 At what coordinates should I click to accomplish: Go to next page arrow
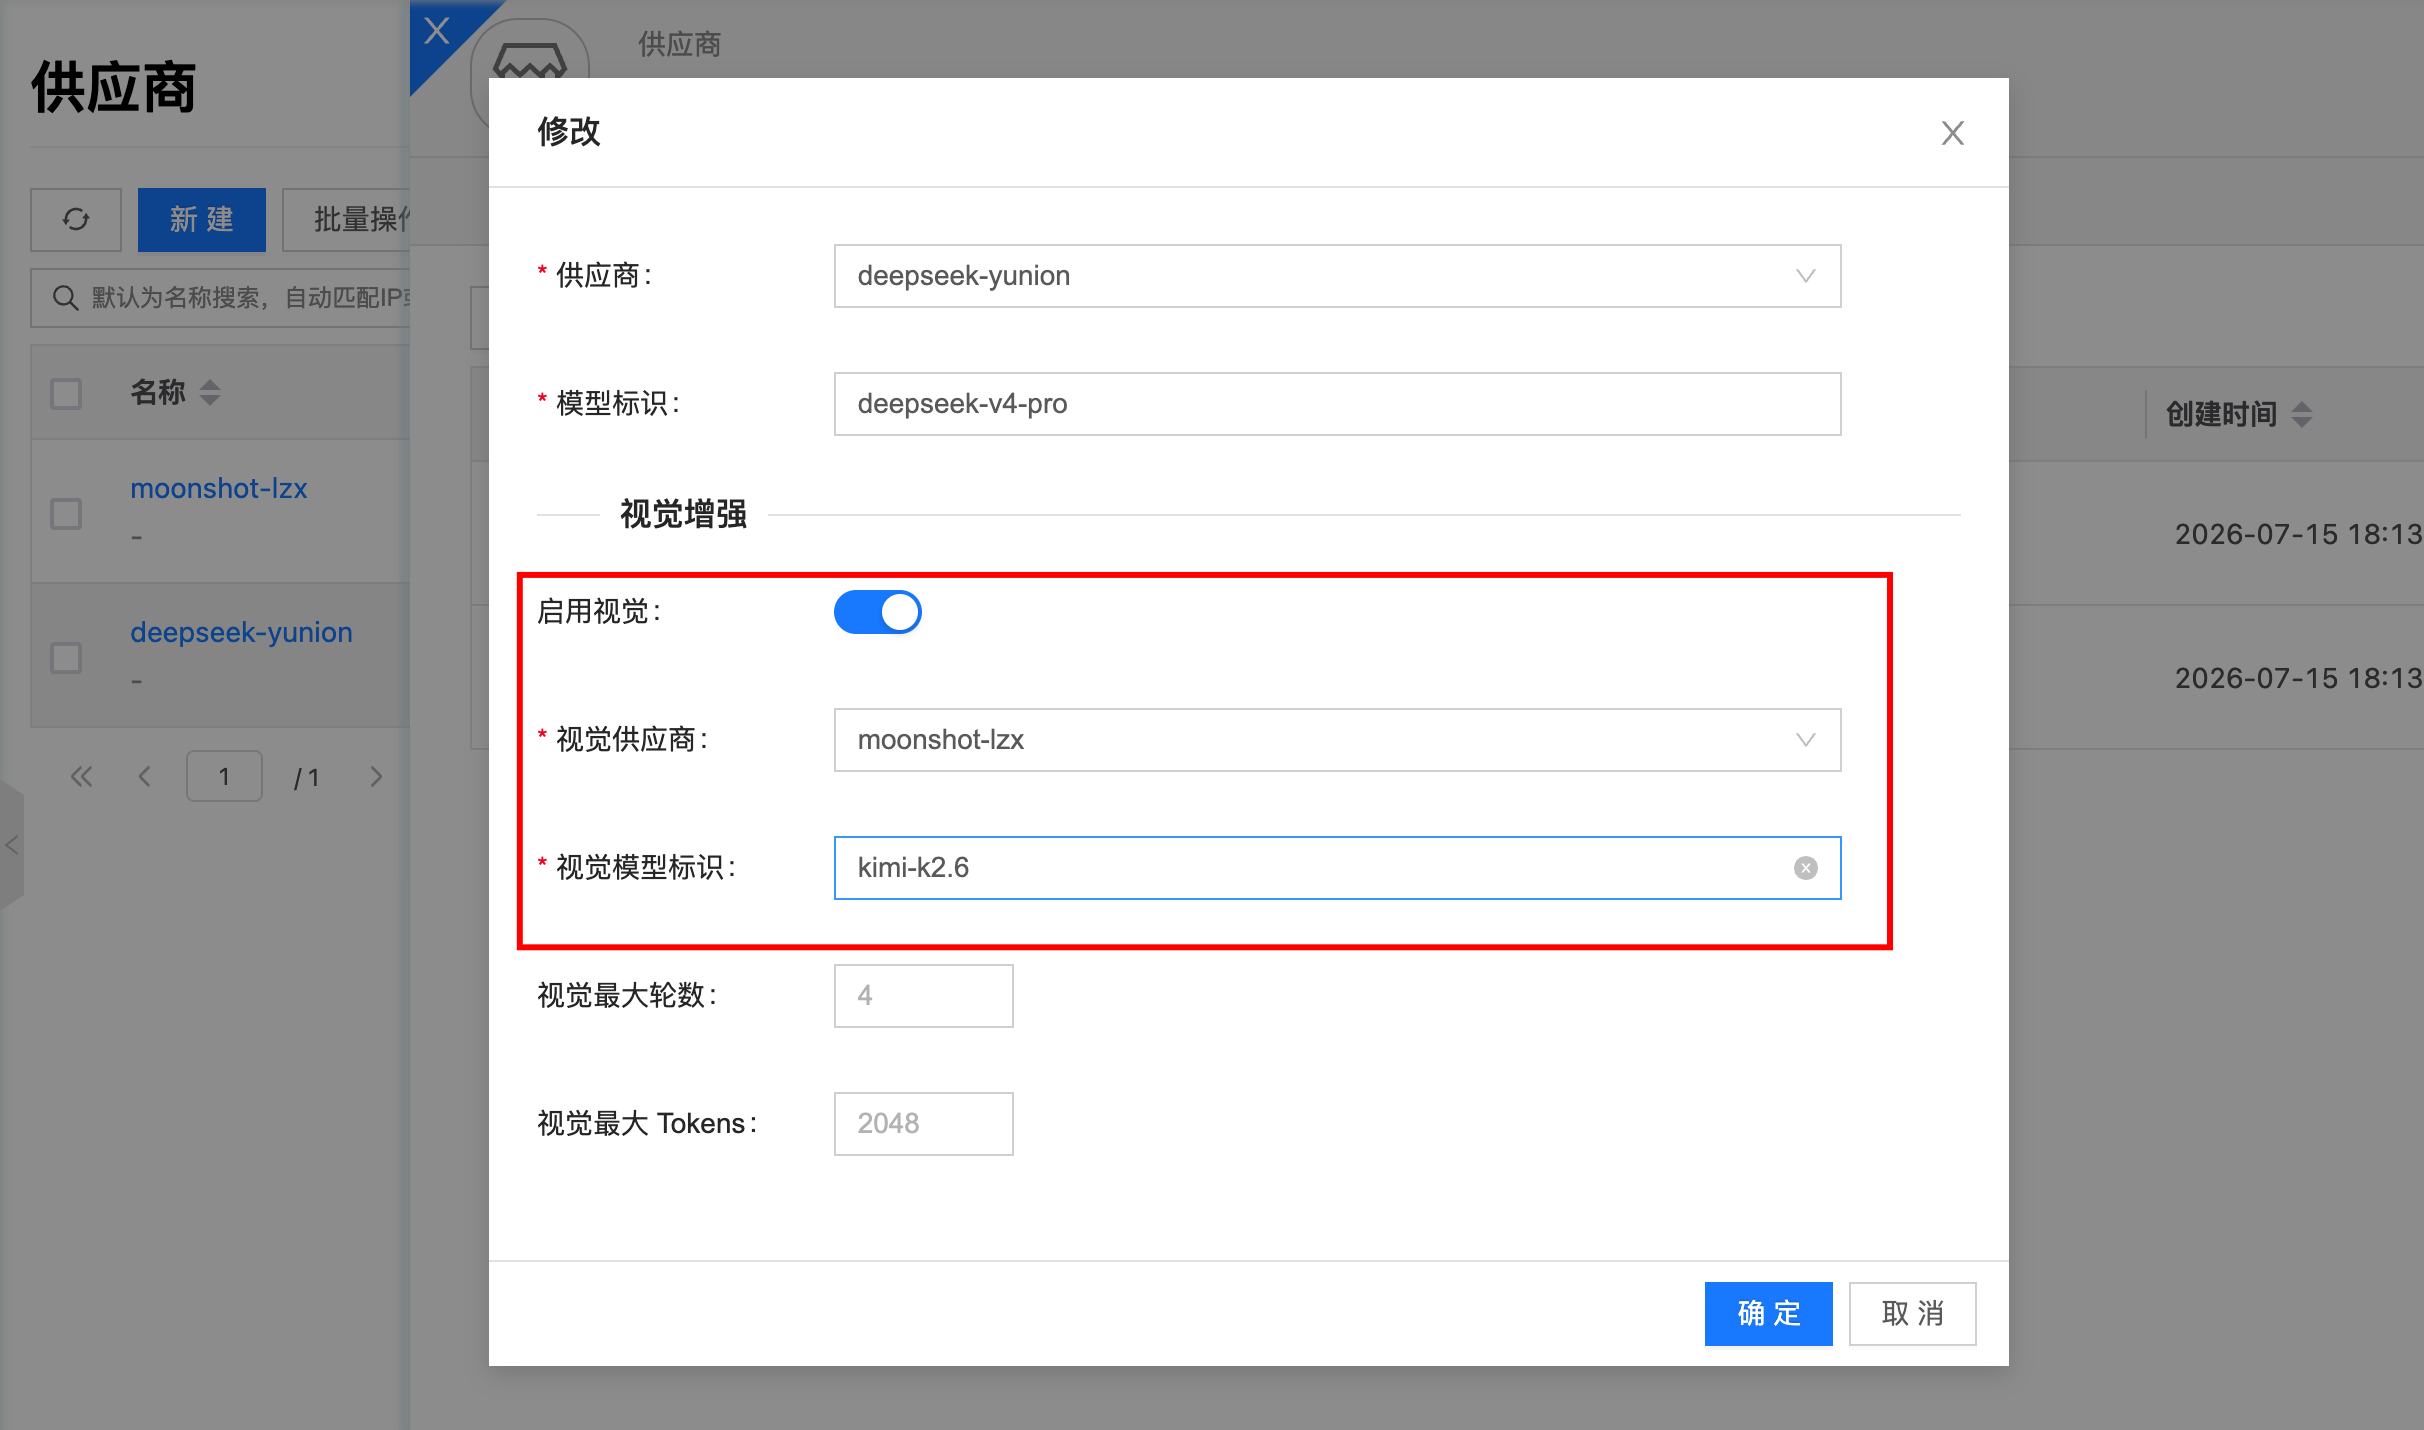(376, 777)
